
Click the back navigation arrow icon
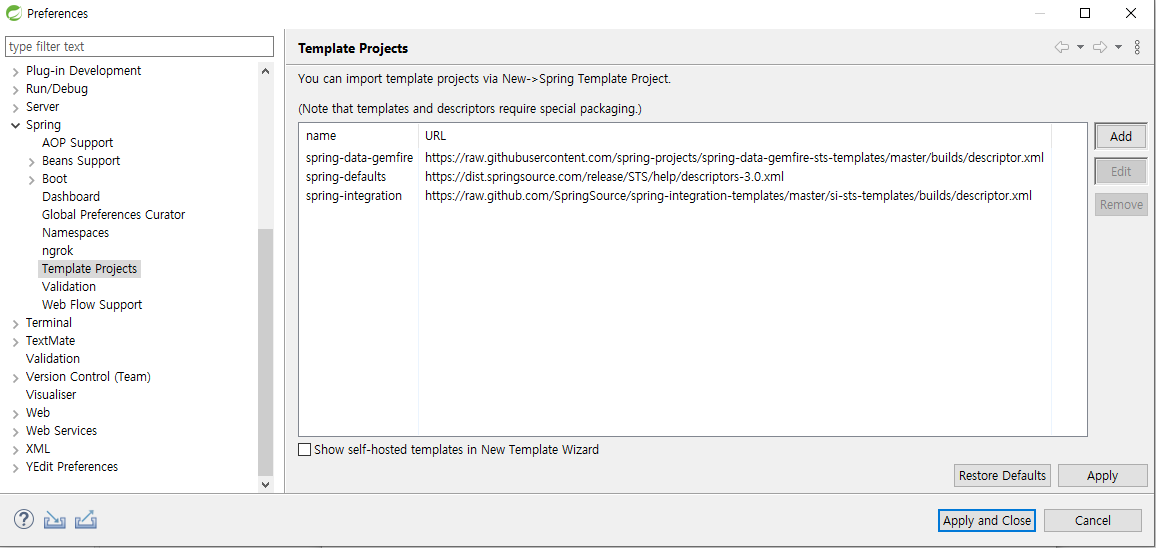[x=1062, y=47]
